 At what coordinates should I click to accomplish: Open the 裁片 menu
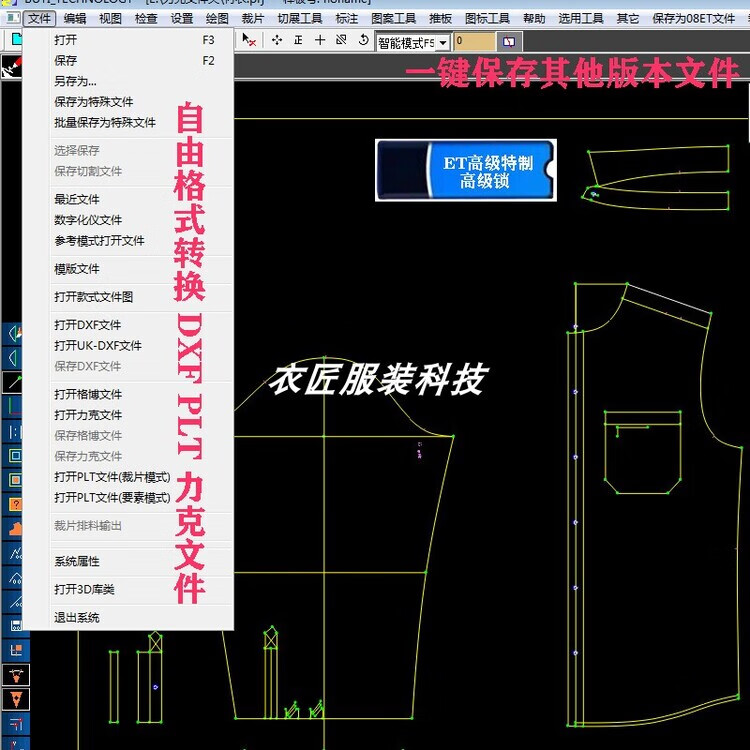coord(253,18)
